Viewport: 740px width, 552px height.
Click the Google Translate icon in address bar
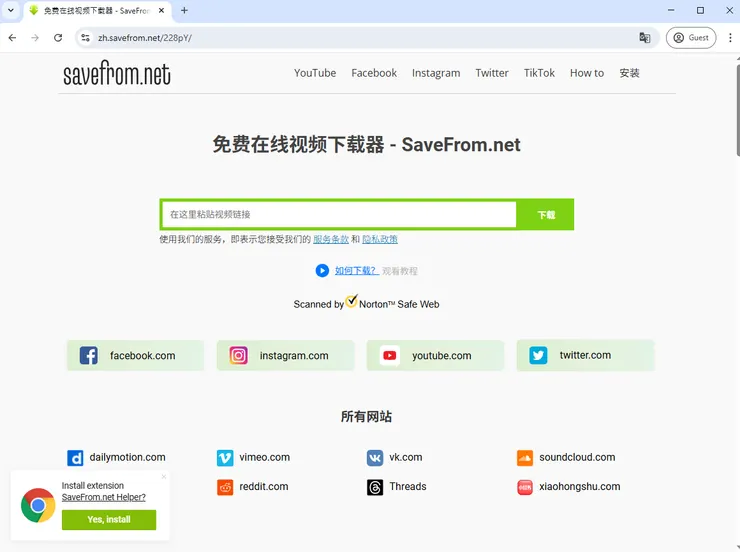644,38
